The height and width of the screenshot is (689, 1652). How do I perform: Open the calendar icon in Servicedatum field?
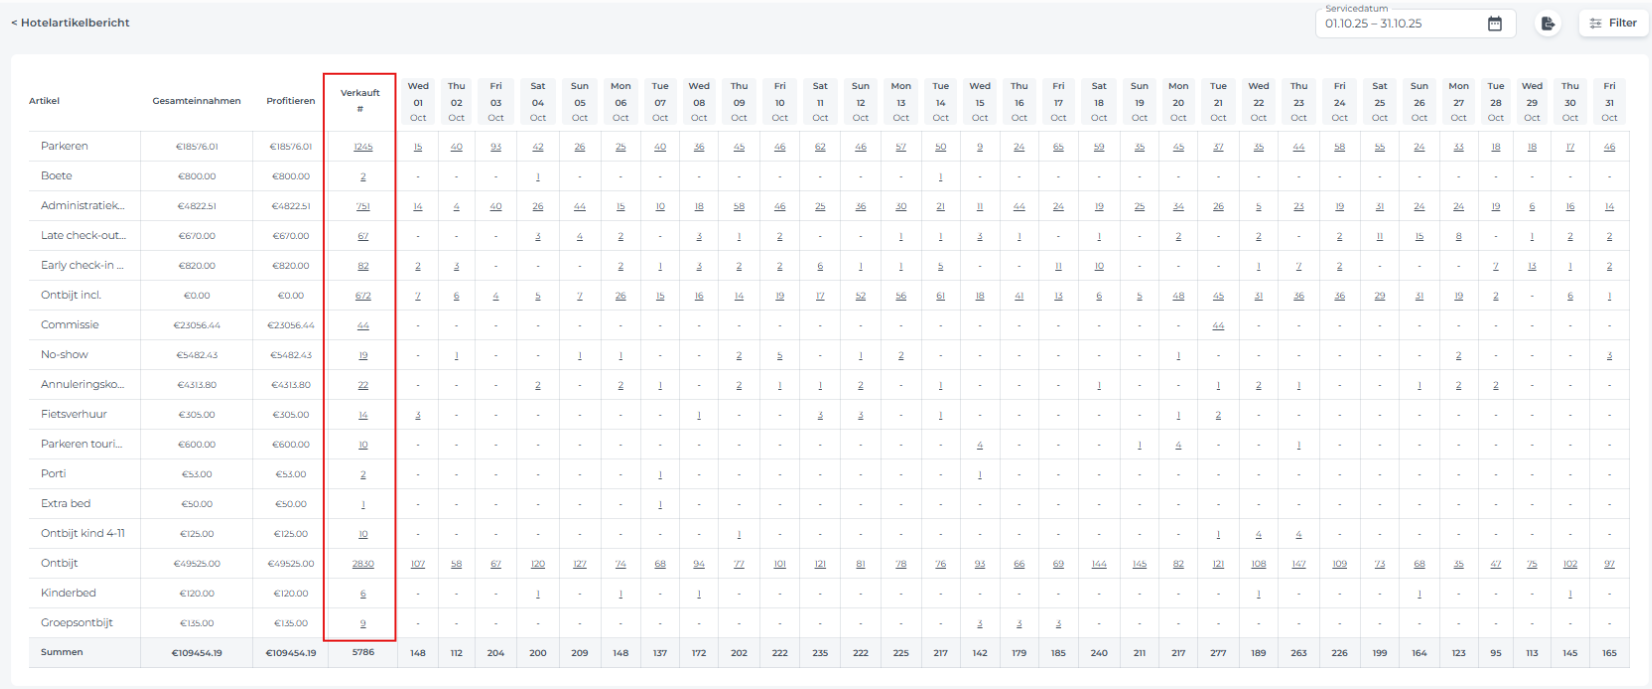(1494, 23)
